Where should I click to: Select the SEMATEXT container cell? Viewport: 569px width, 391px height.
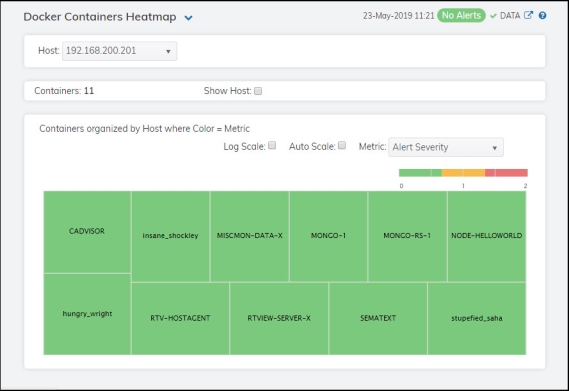click(x=378, y=318)
